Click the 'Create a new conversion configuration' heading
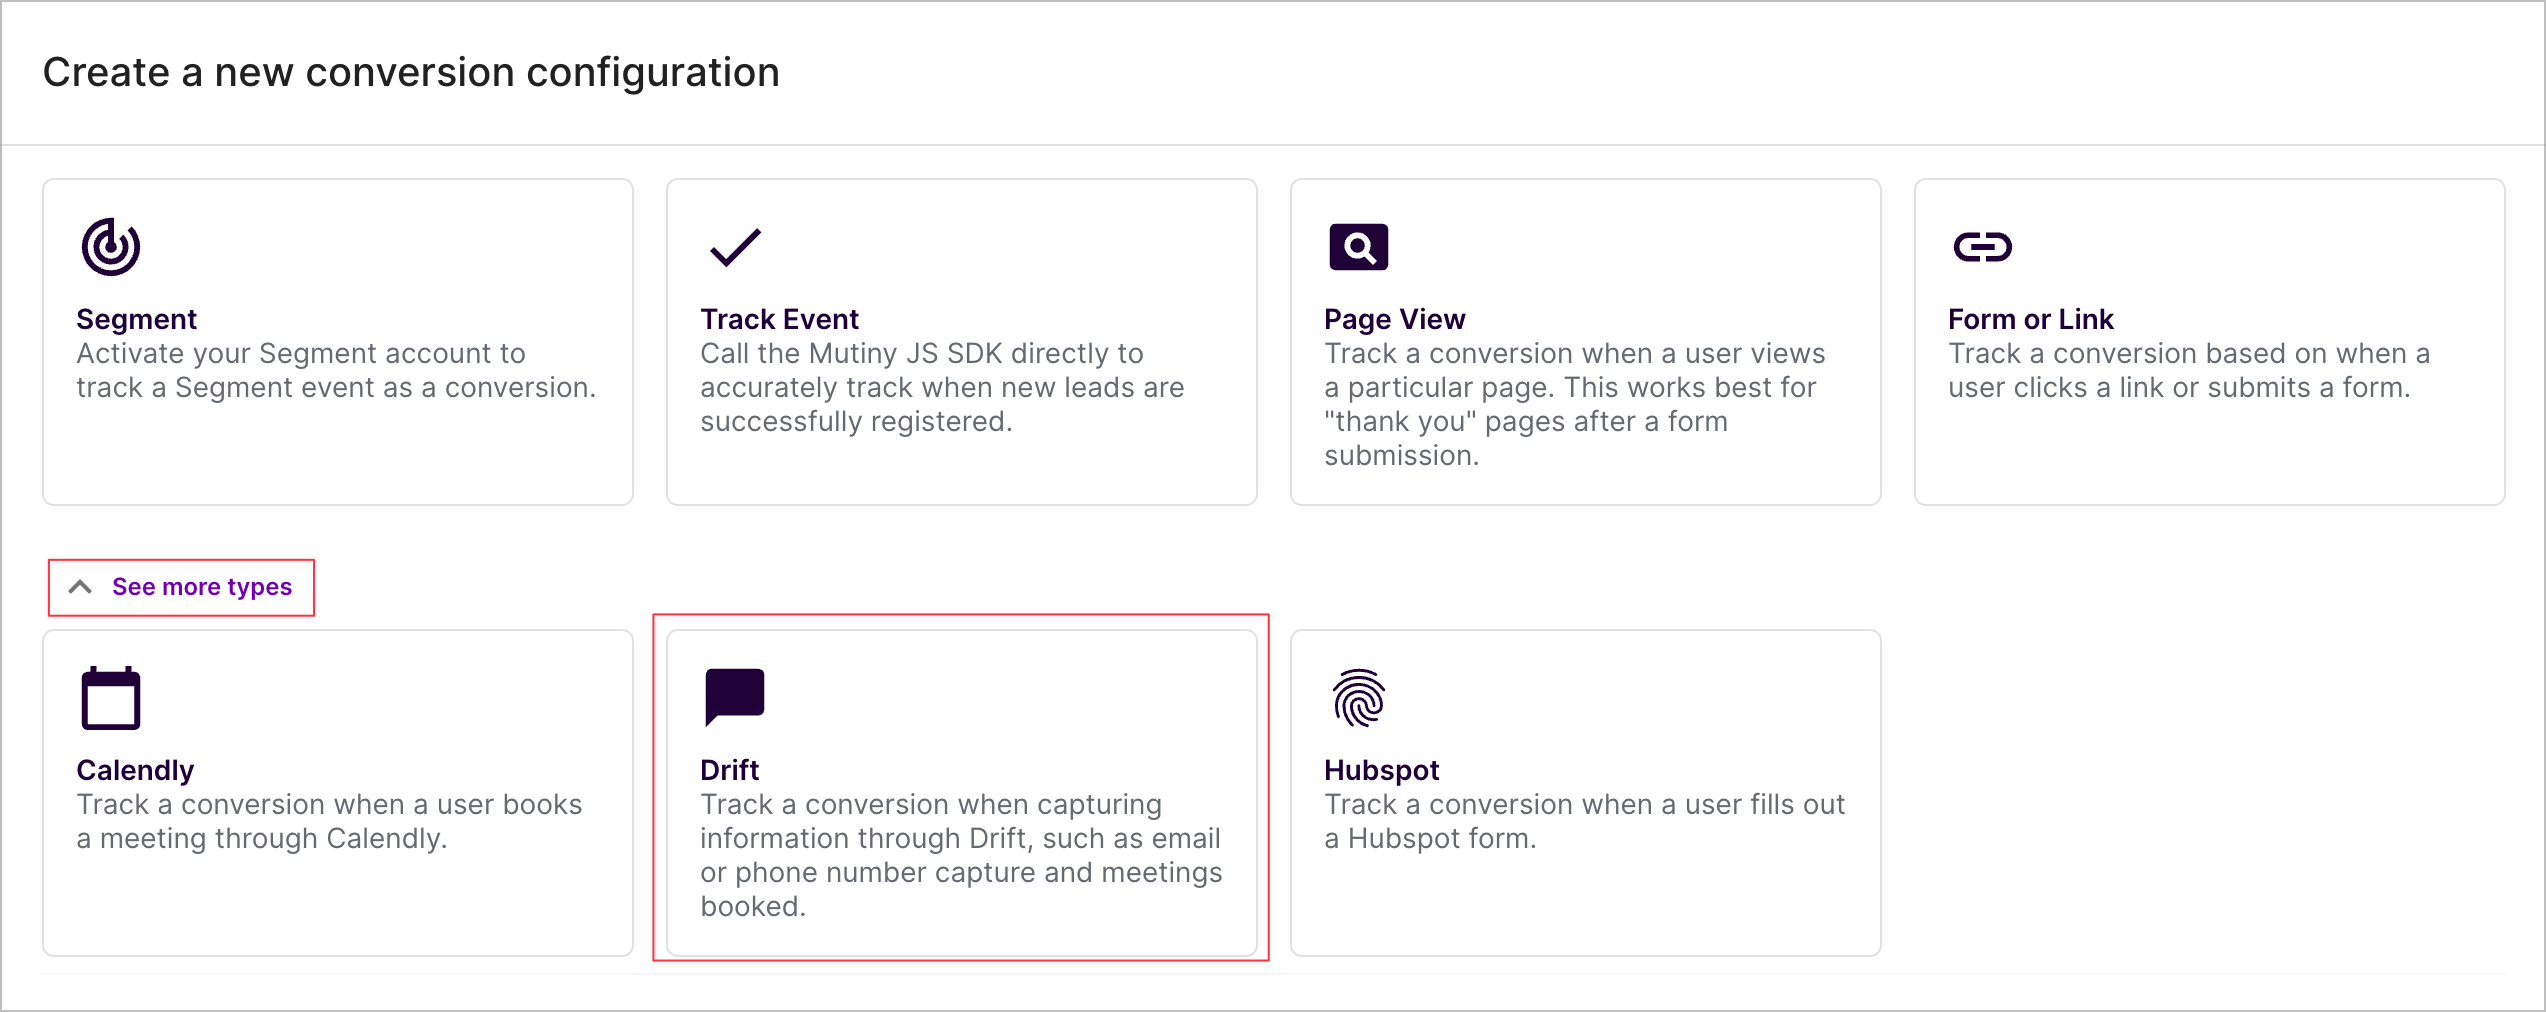 click(411, 72)
